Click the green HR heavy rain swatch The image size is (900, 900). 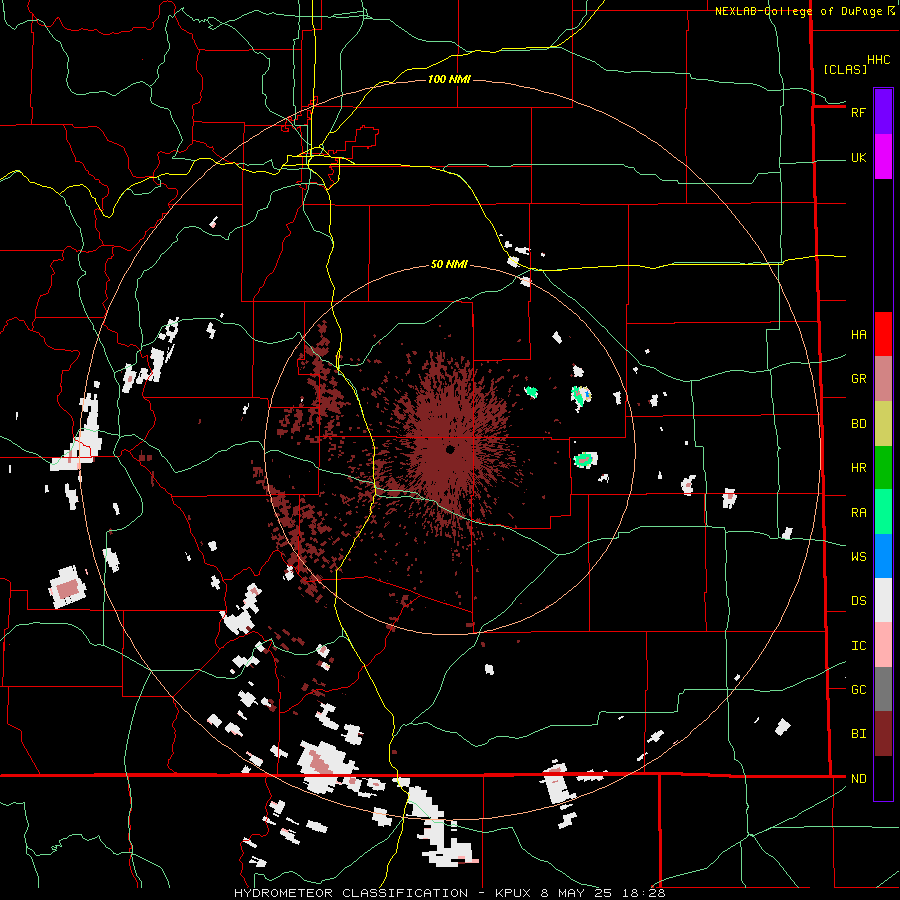click(x=883, y=467)
